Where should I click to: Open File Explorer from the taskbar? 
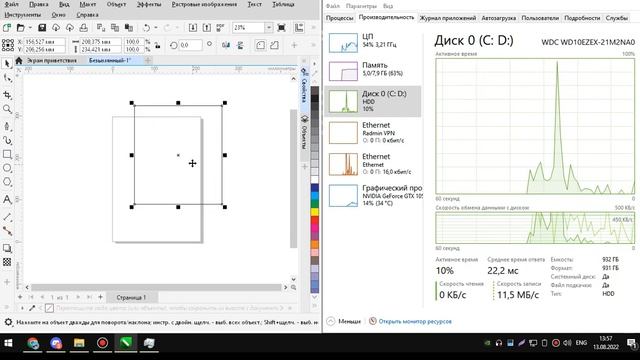(79, 343)
